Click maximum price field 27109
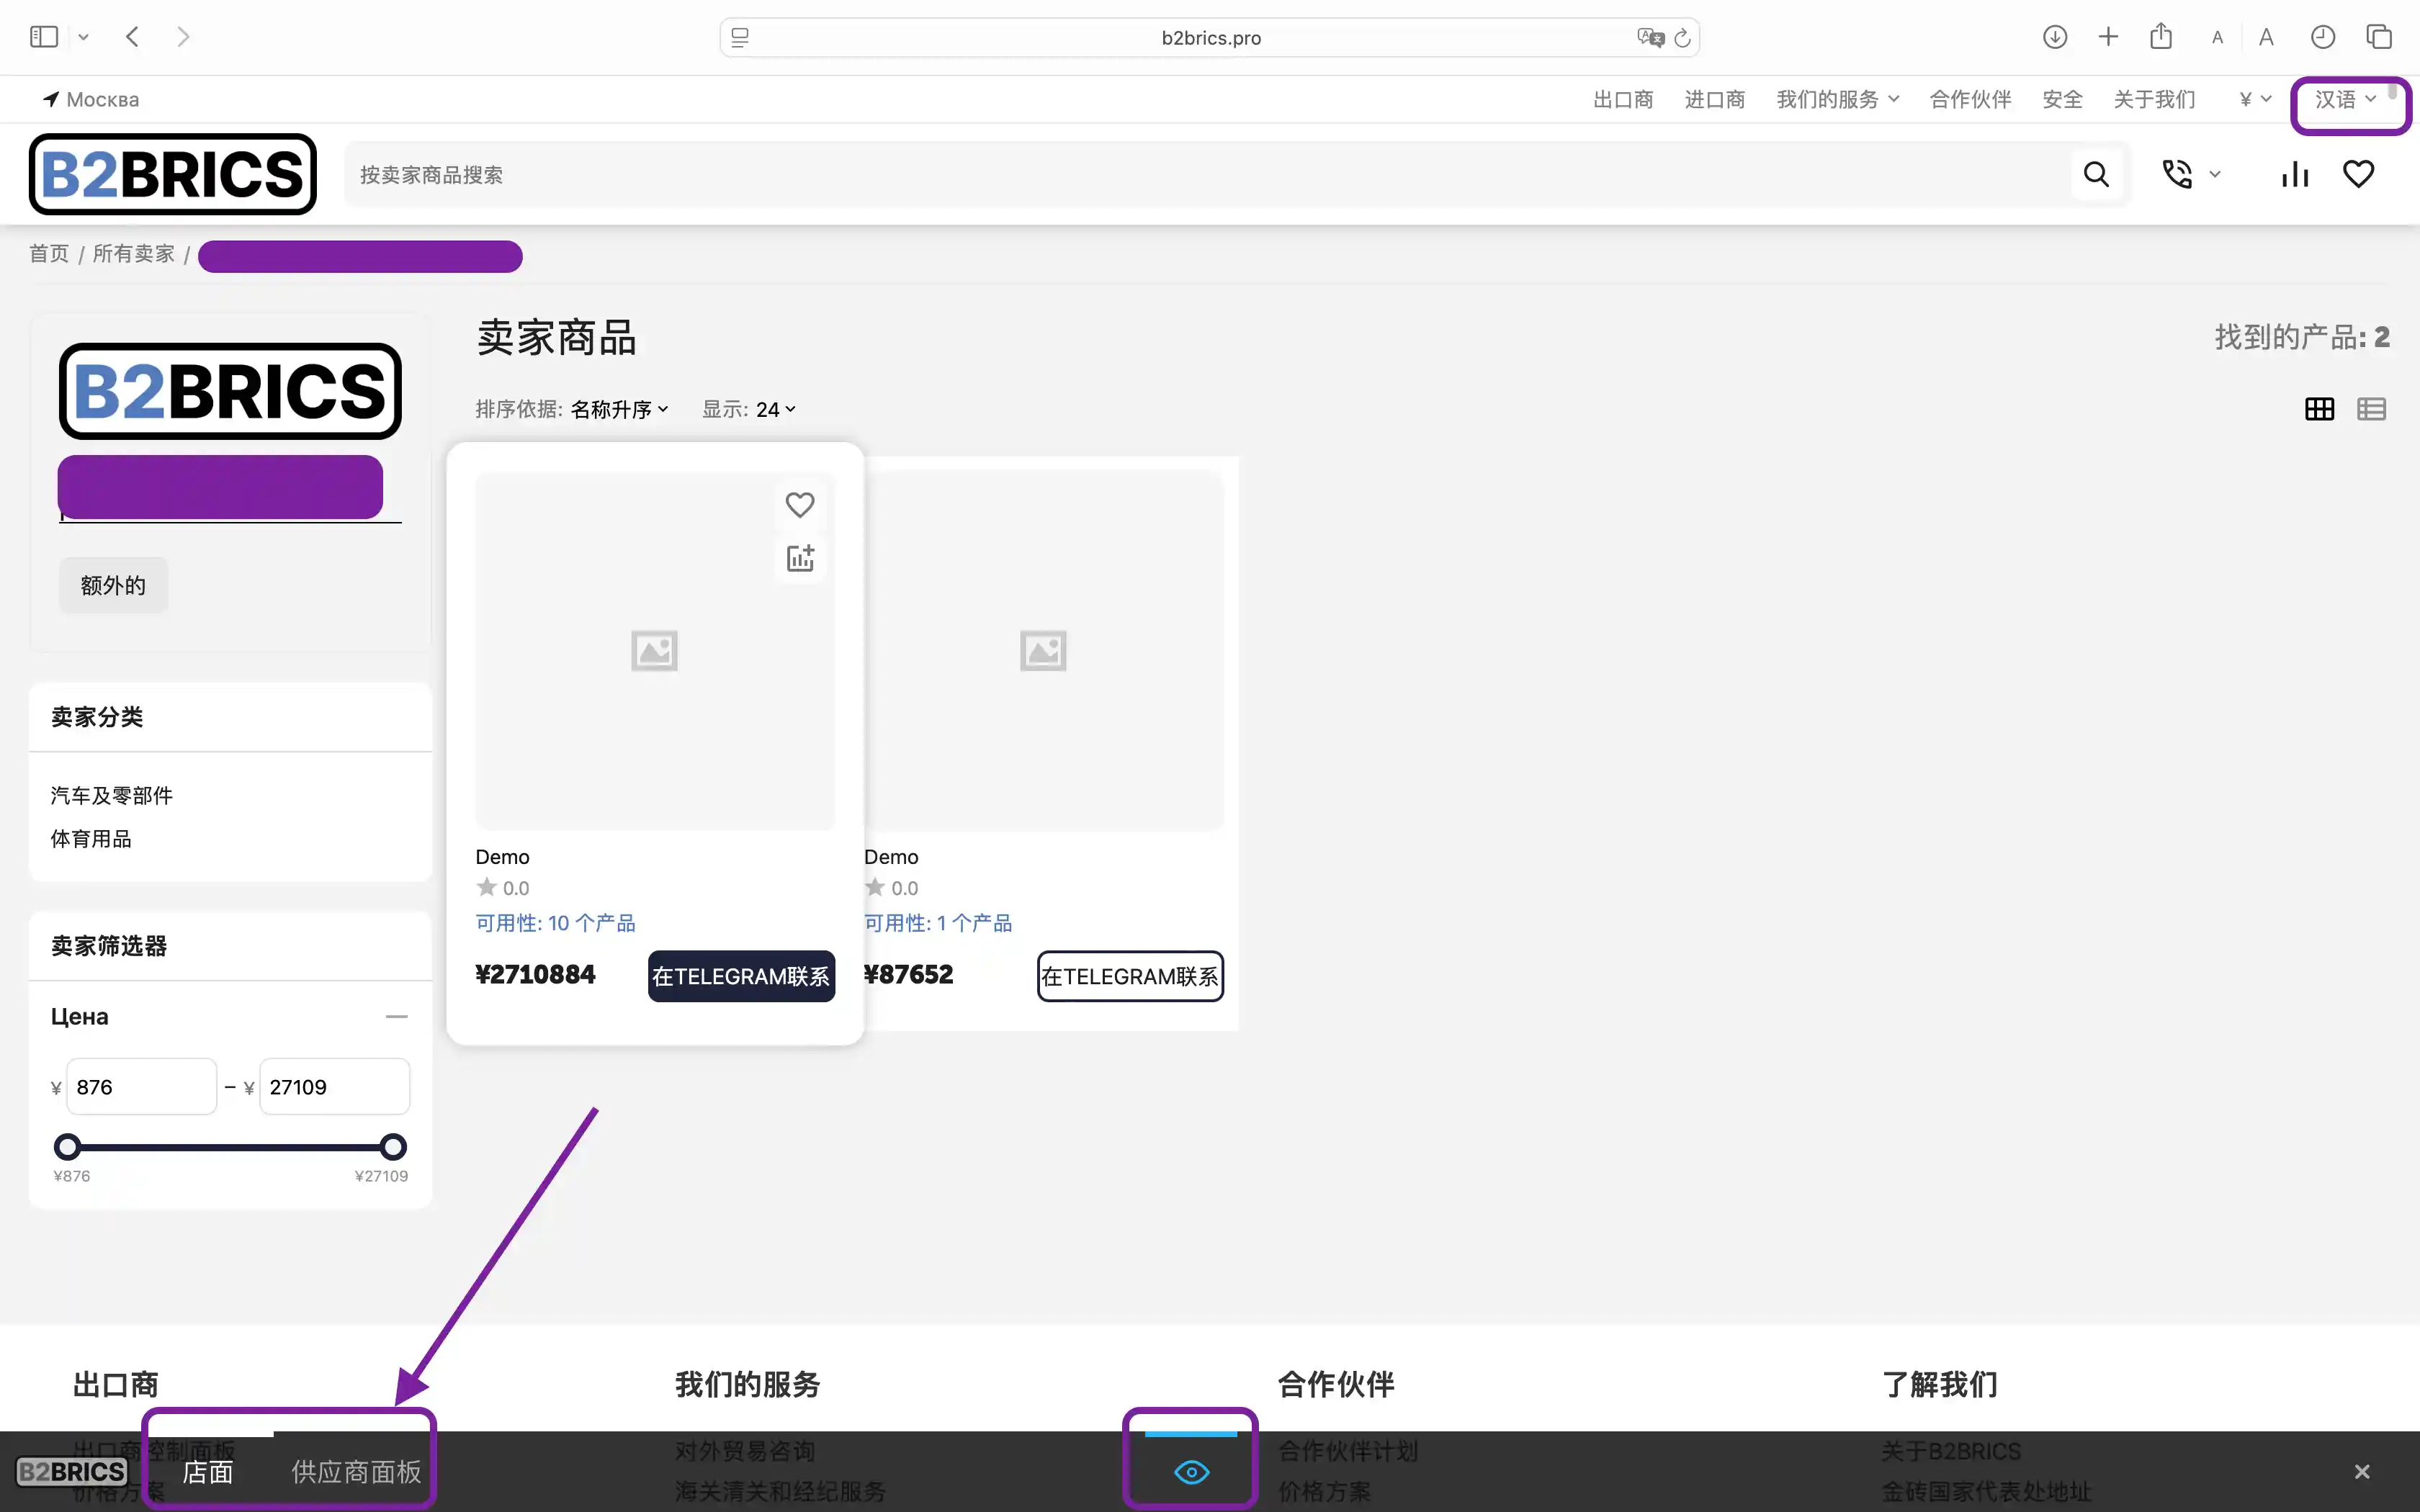2420x1512 pixels. click(x=334, y=1086)
